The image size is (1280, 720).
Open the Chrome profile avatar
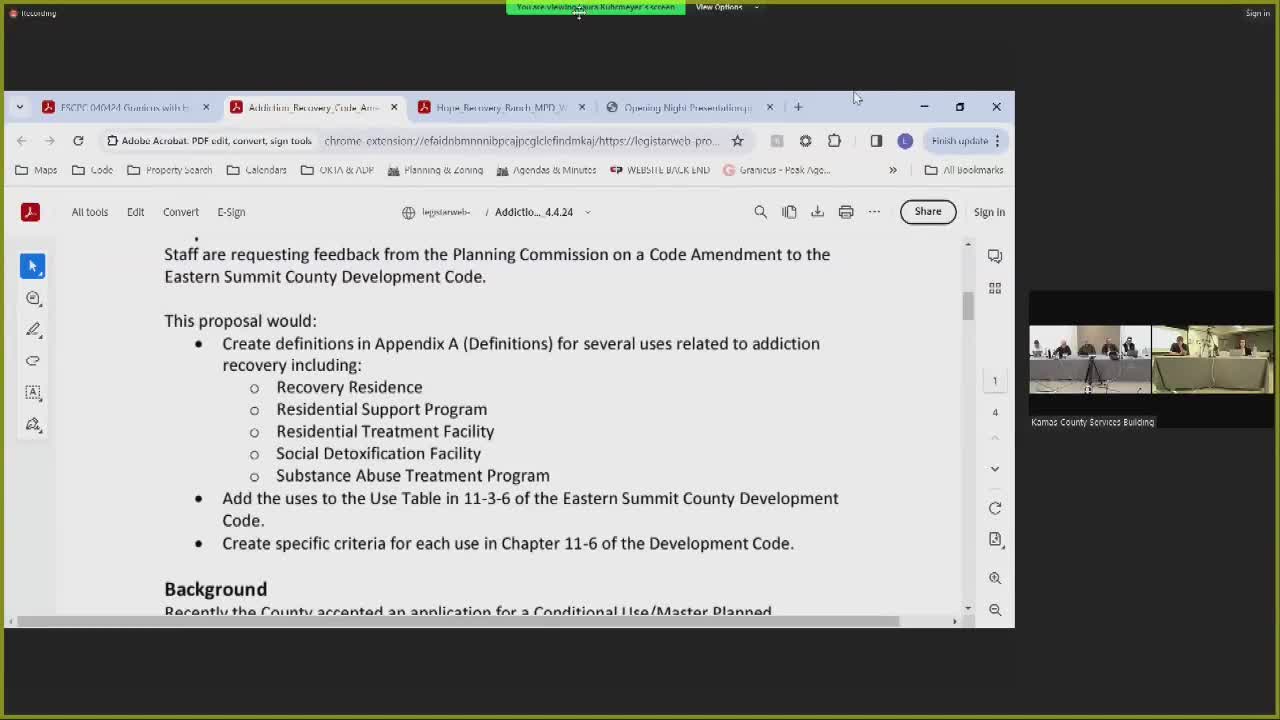(905, 141)
